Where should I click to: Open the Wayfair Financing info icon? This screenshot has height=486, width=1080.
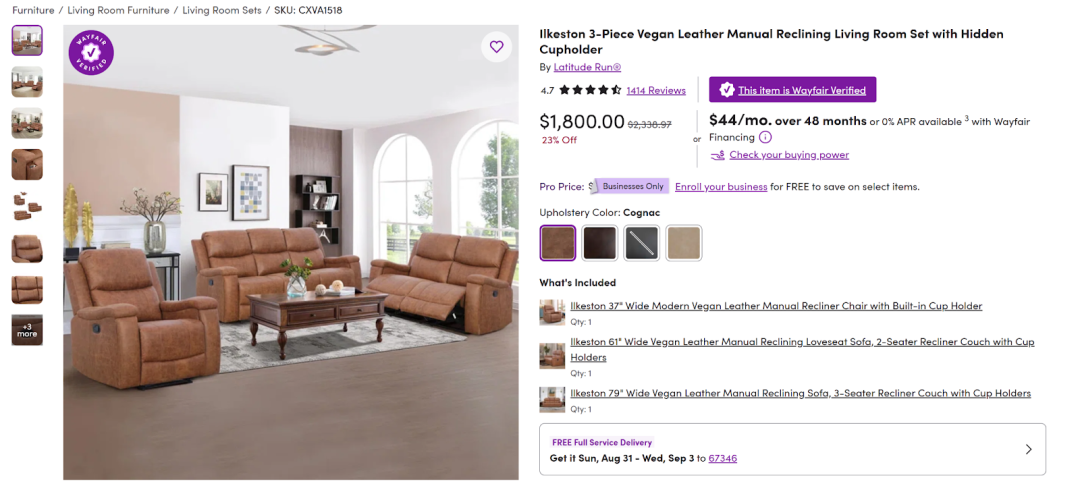765,137
